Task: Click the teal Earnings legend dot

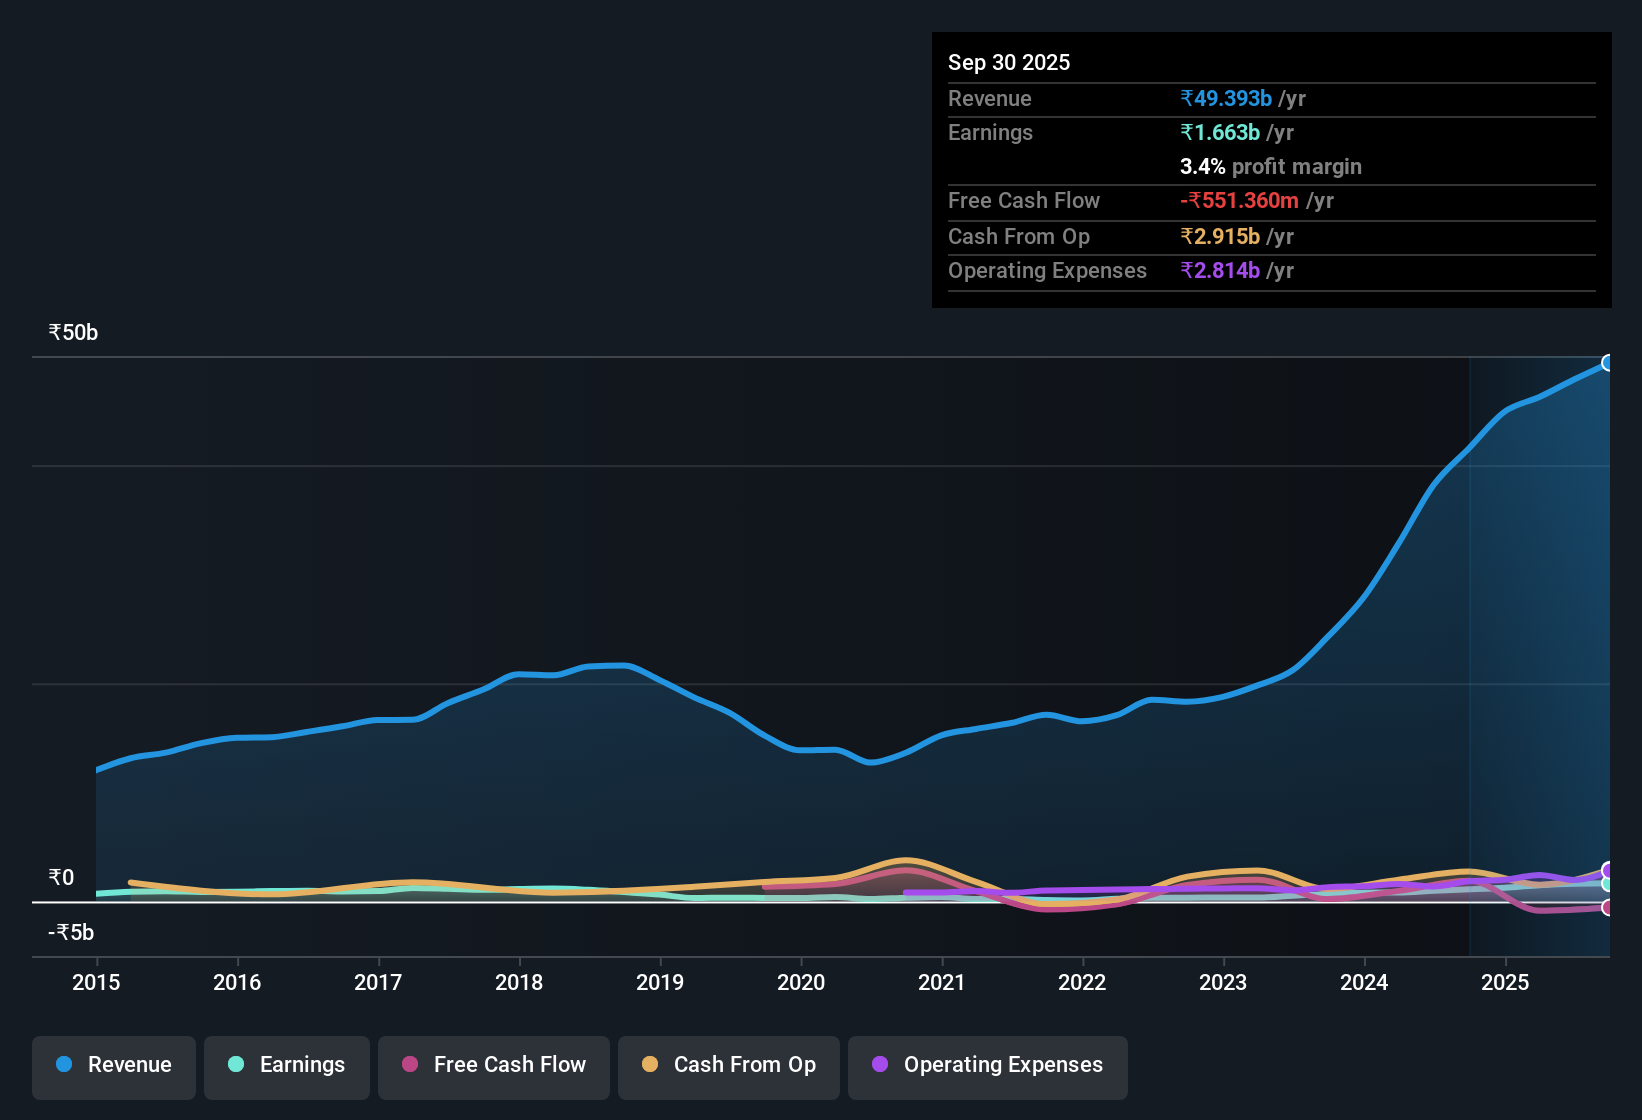Action: point(236,1065)
